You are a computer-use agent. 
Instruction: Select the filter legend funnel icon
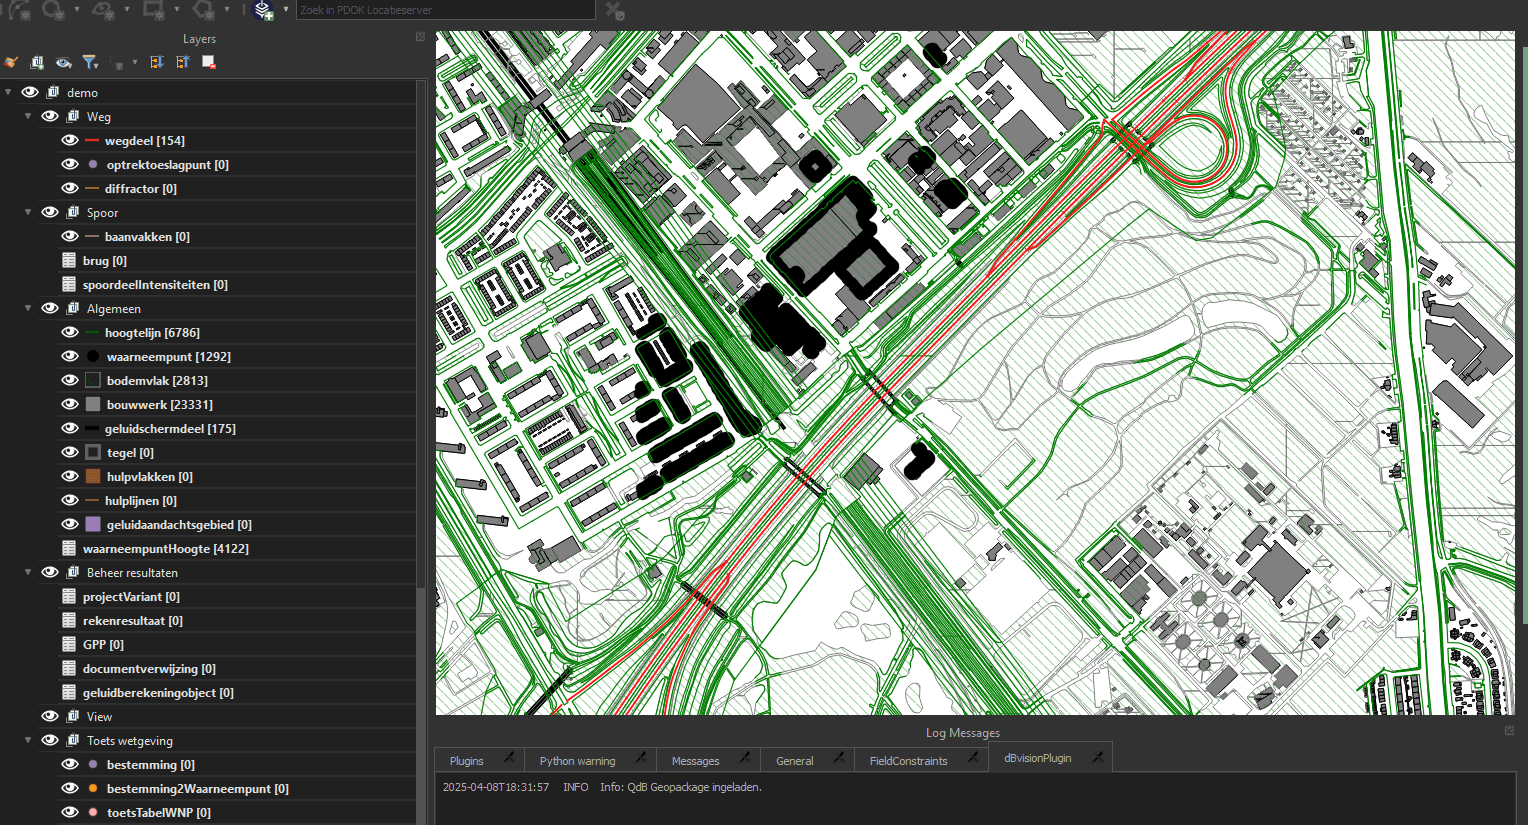(90, 61)
